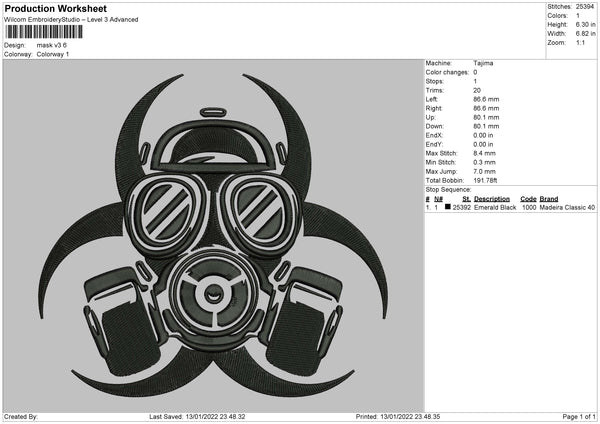Click the Max Jump value 7.0 mm

(x=484, y=171)
